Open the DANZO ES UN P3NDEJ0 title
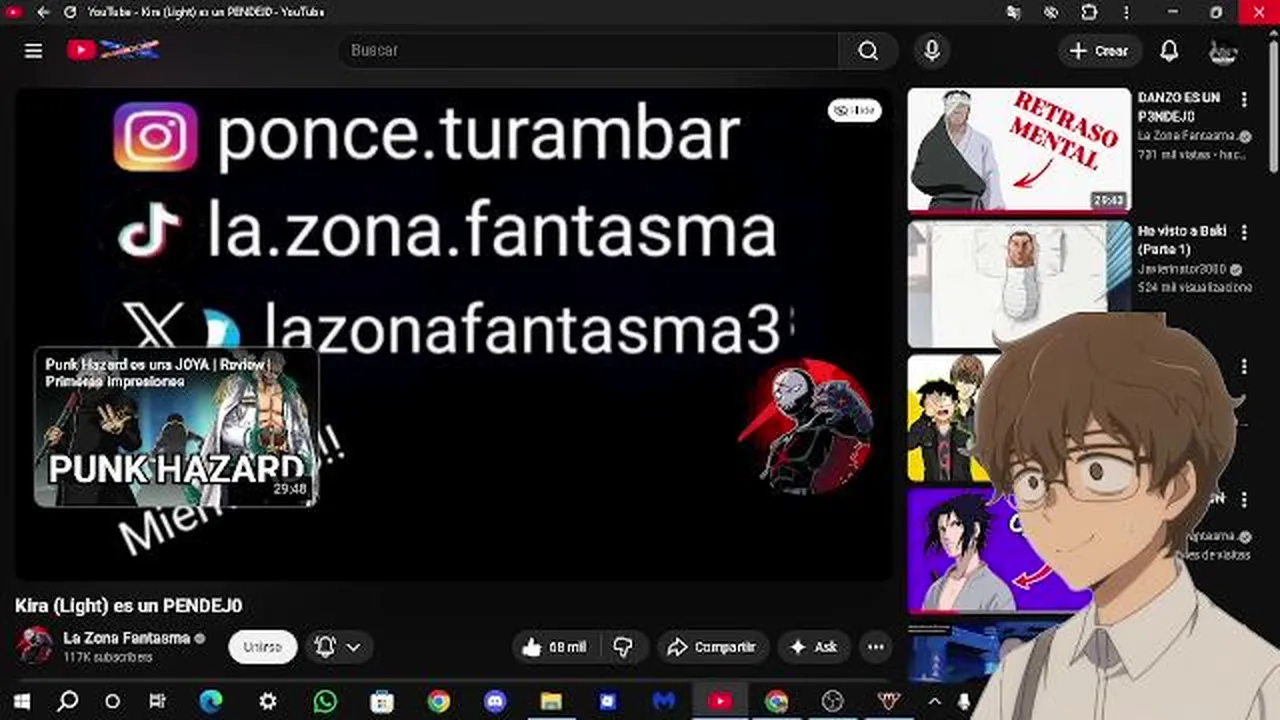Image resolution: width=1280 pixels, height=720 pixels. pos(1179,107)
